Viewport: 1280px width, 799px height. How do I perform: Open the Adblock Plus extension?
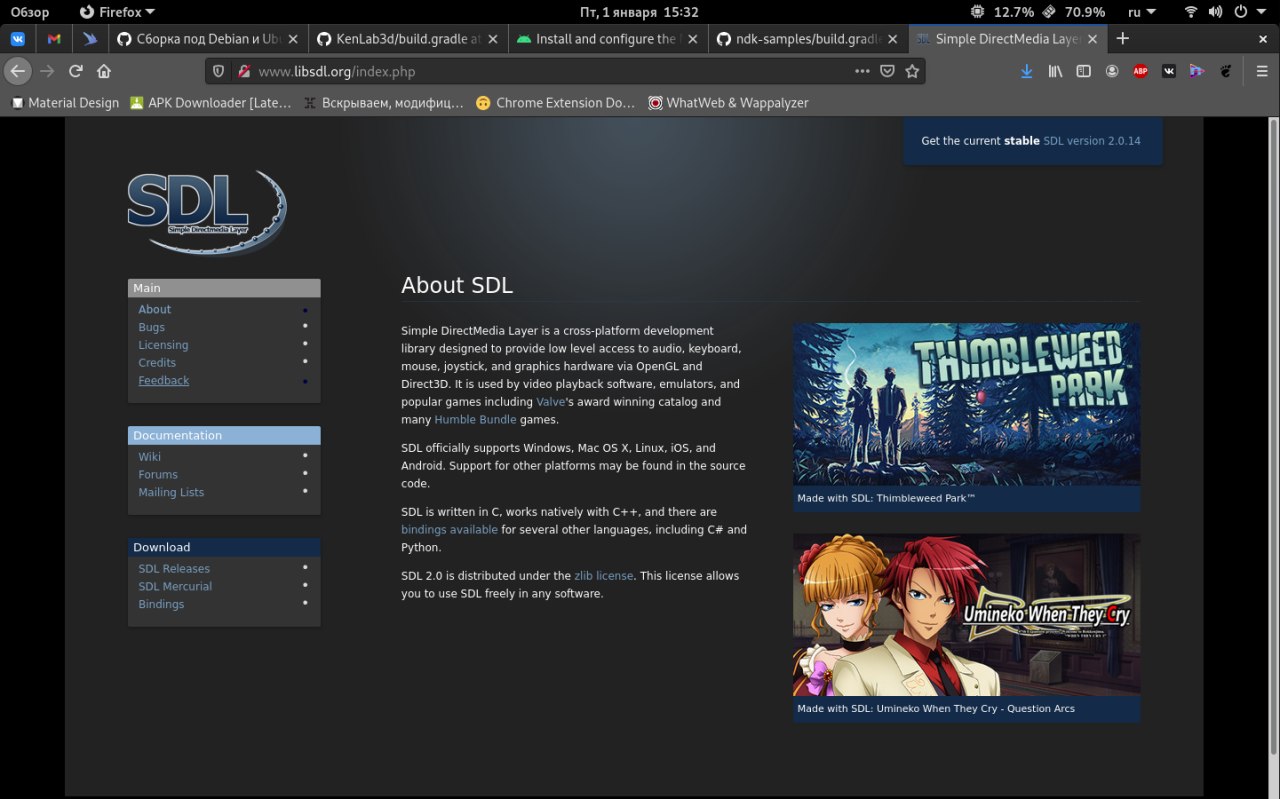pyautogui.click(x=1140, y=71)
